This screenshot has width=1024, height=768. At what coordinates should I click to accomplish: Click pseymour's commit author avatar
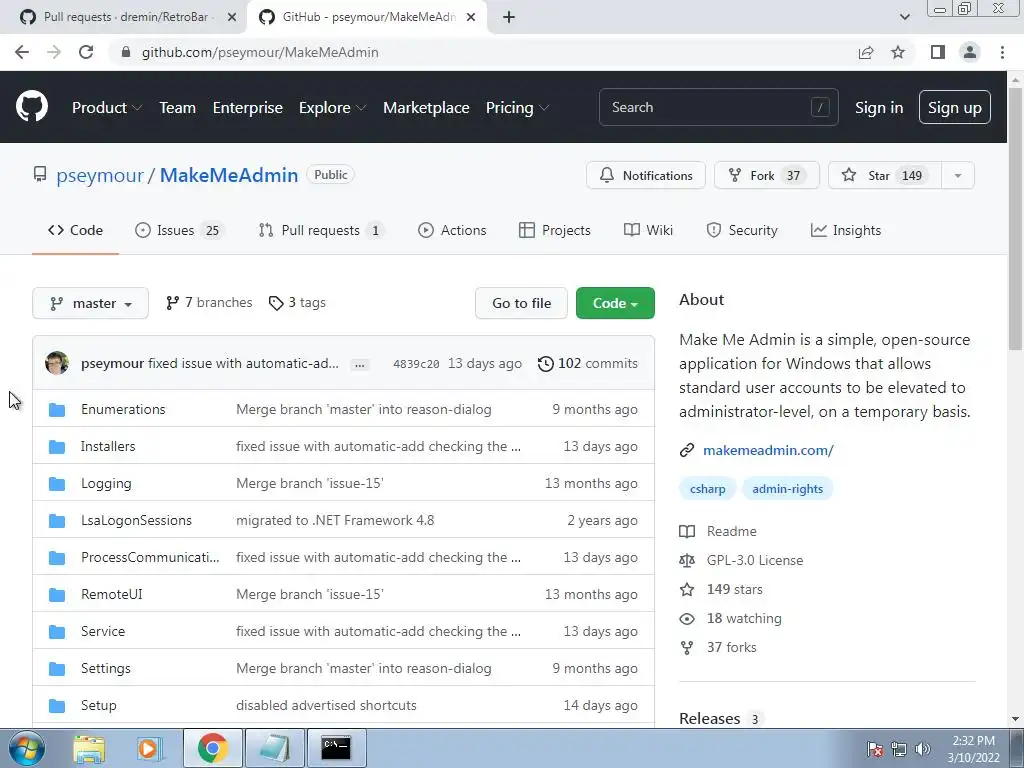tap(57, 363)
